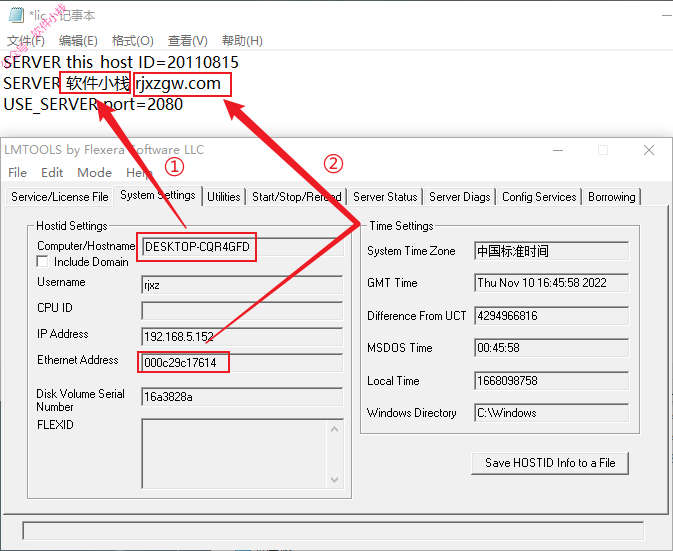Open Notepad 查看(V) menu
Viewport: 673px width, 551px height.
(188, 41)
